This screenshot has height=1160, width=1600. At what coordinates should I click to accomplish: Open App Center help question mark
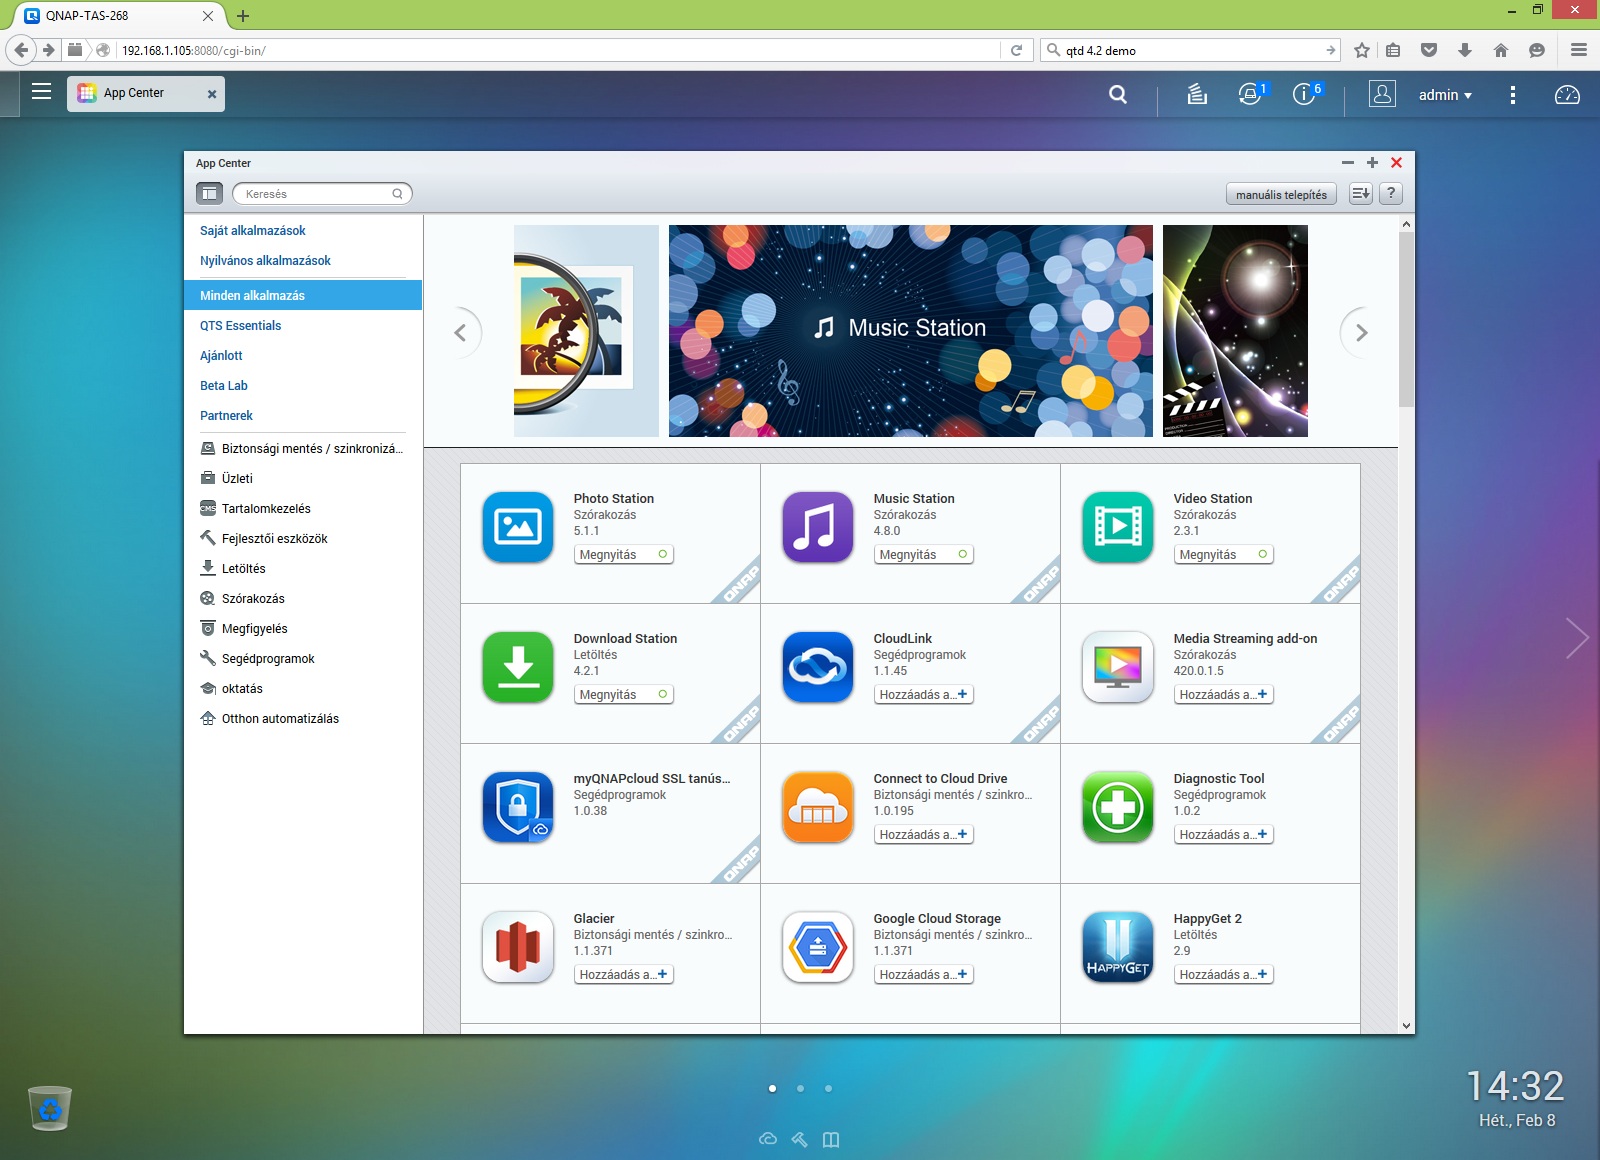coord(1390,194)
